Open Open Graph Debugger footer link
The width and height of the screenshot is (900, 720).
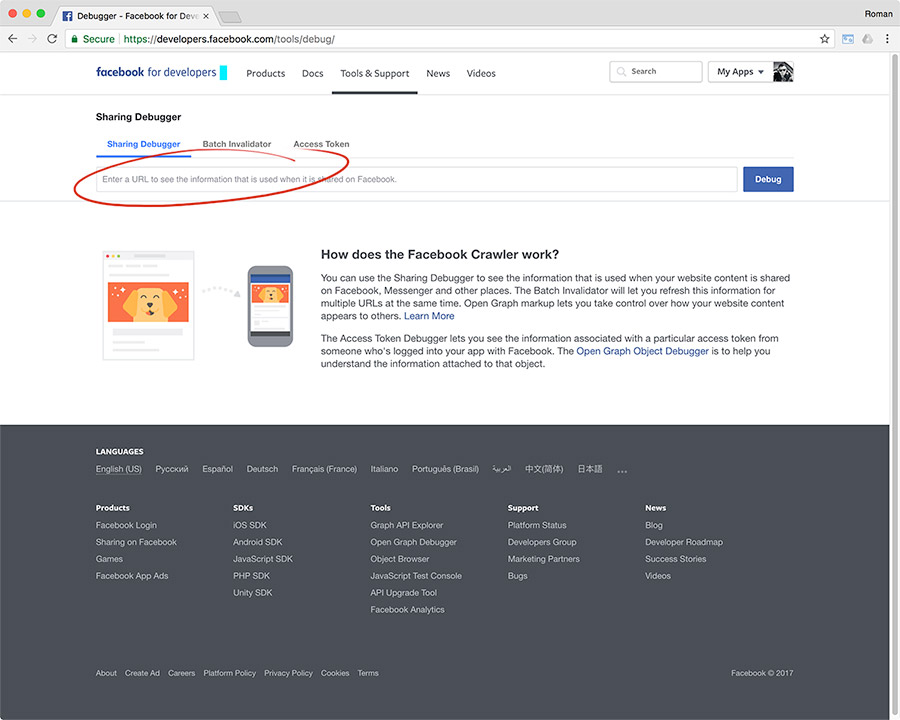coord(413,542)
